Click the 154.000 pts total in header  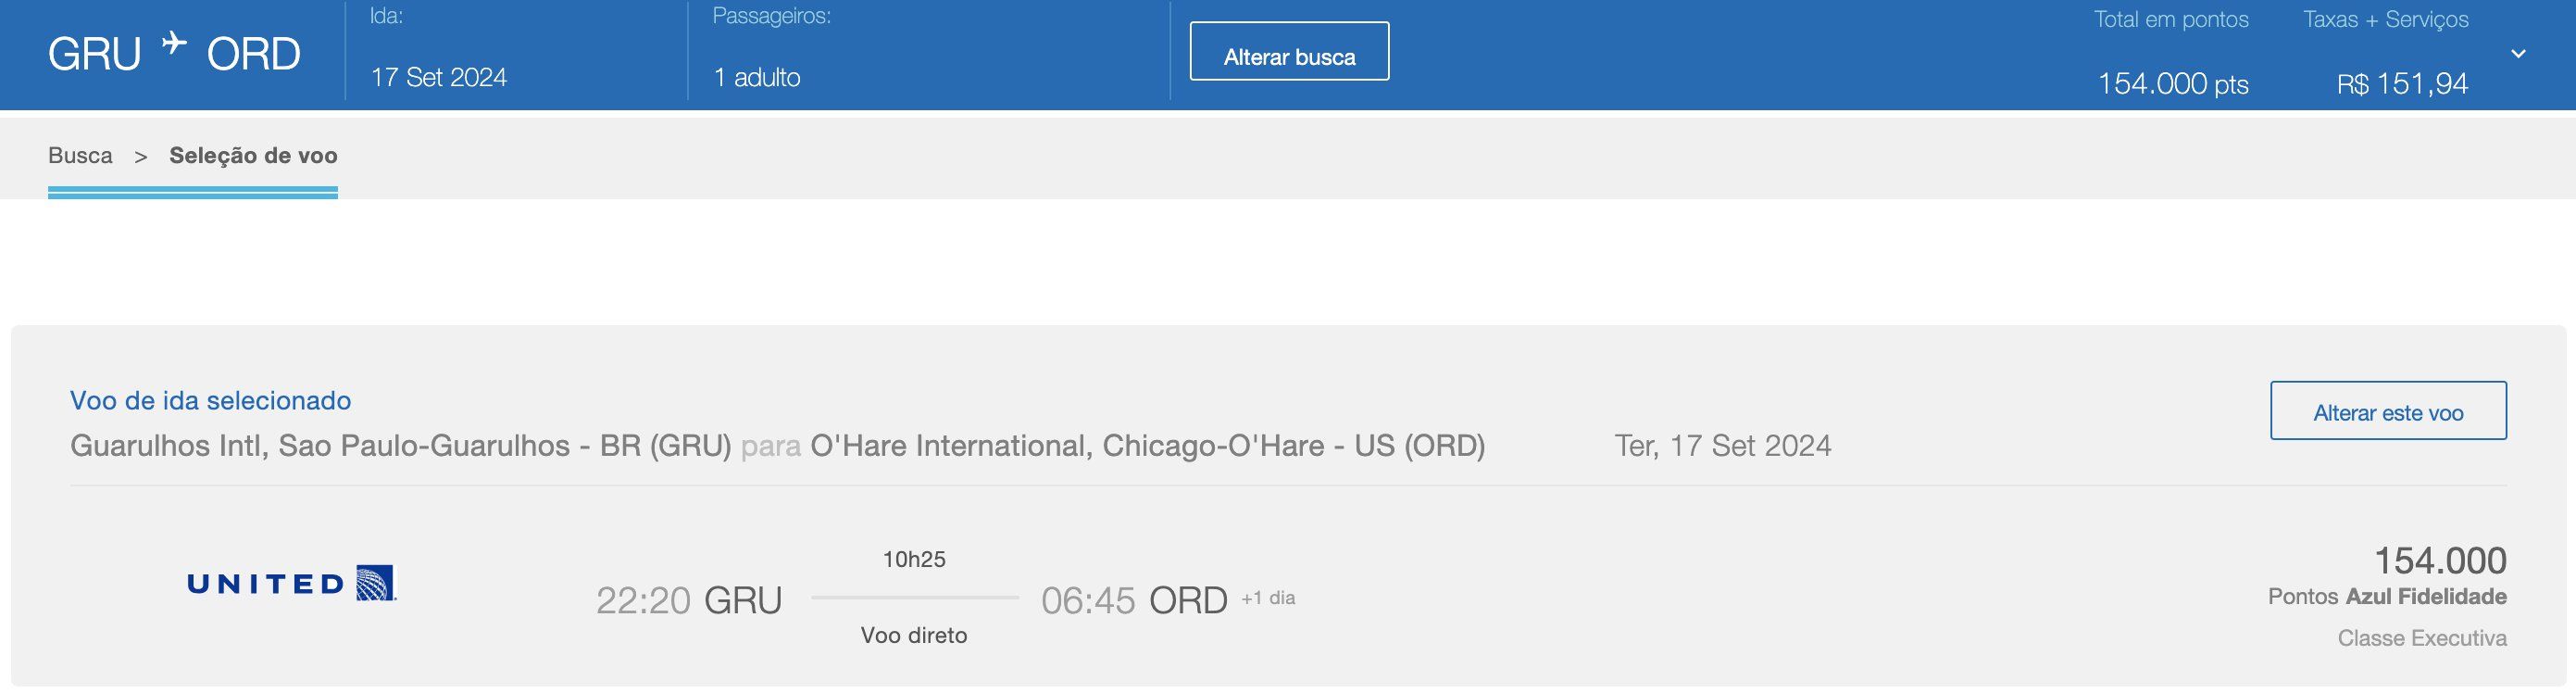(2172, 83)
